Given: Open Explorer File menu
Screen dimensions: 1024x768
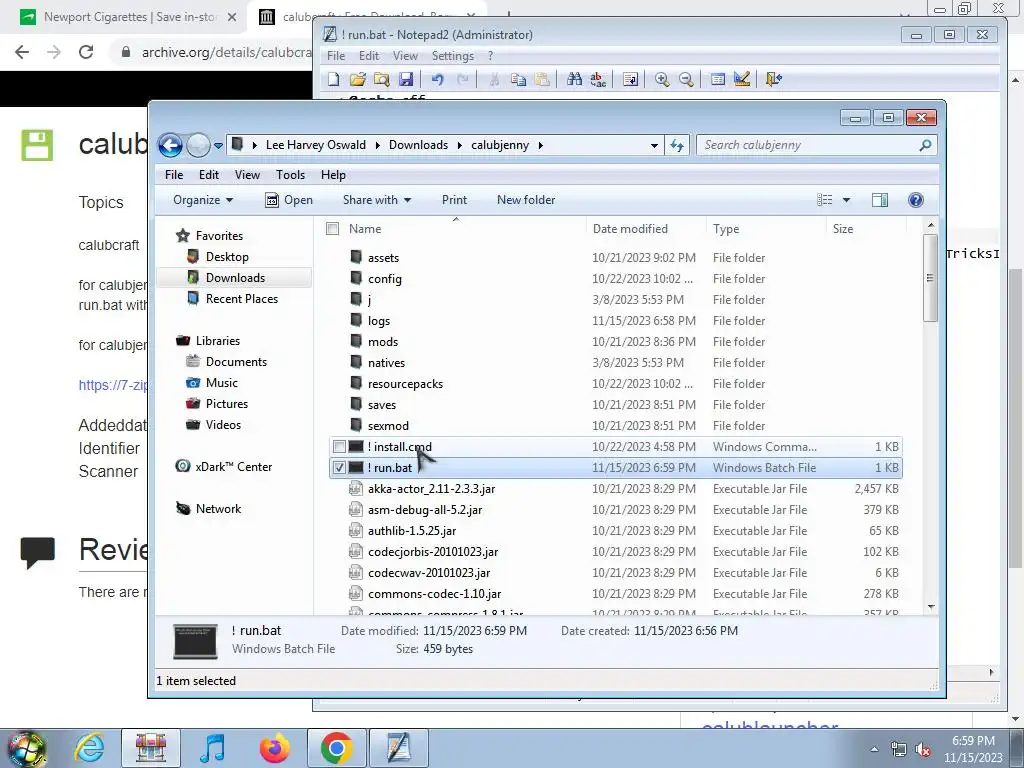Looking at the screenshot, I should pyautogui.click(x=174, y=175).
